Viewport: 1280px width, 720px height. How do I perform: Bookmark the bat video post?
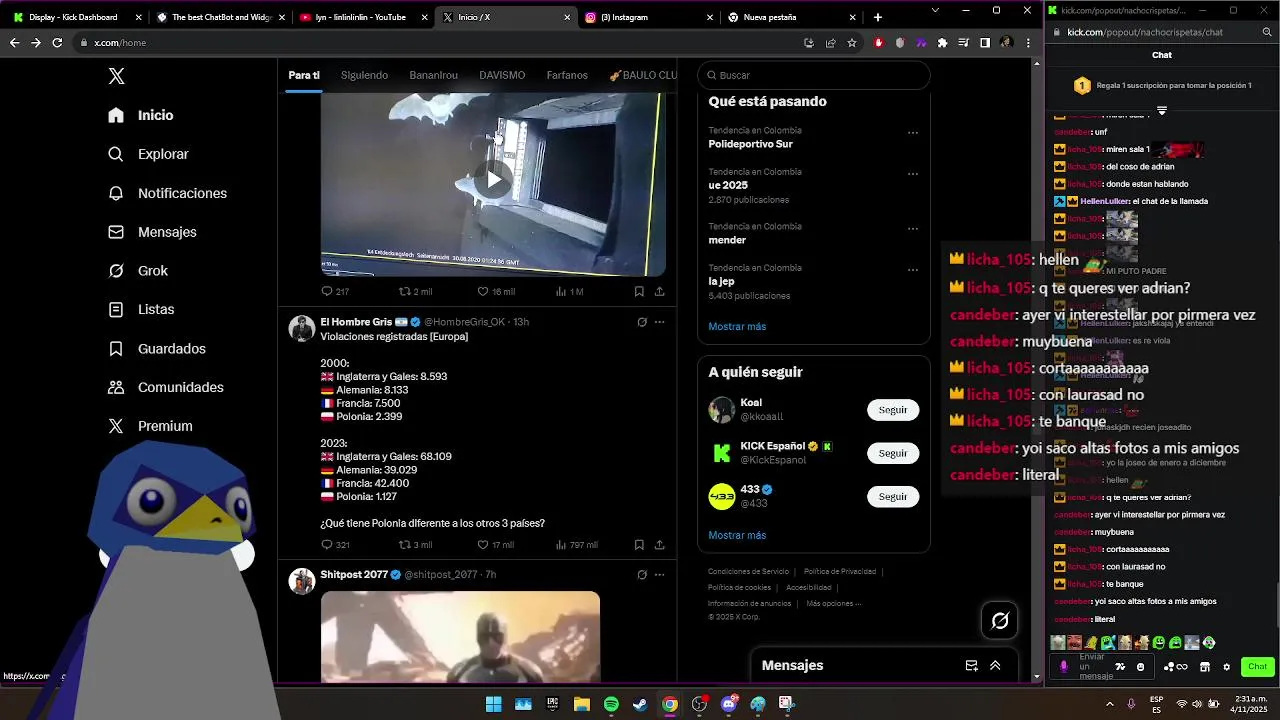(x=639, y=291)
